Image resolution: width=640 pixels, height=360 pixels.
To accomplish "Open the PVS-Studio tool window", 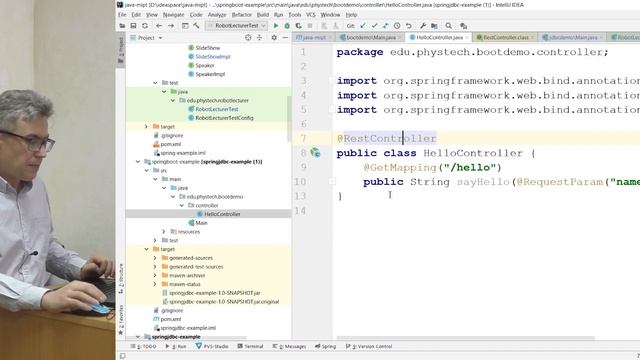I will pos(212,346).
